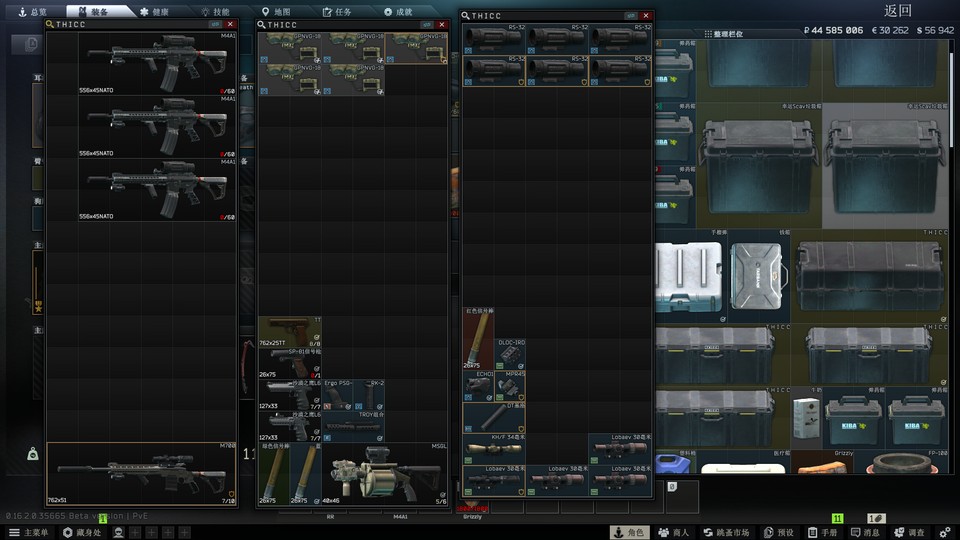Click the rouble balance 44 585 006

pos(833,30)
